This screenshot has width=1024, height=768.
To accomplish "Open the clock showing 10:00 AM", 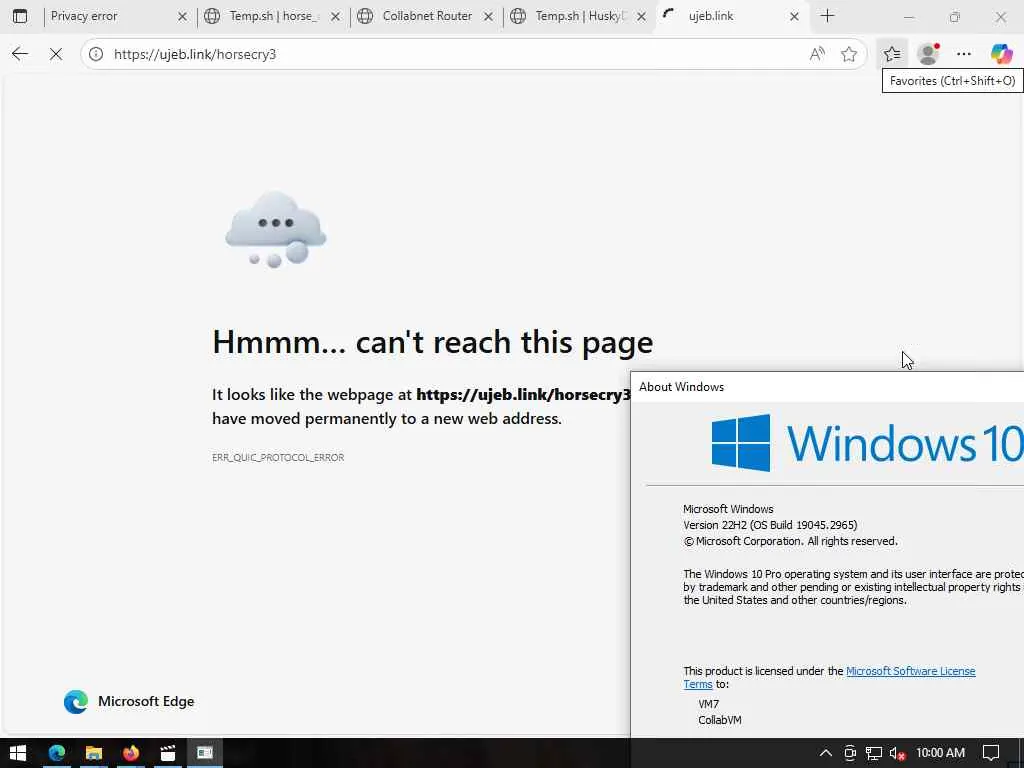I will click(x=940, y=753).
